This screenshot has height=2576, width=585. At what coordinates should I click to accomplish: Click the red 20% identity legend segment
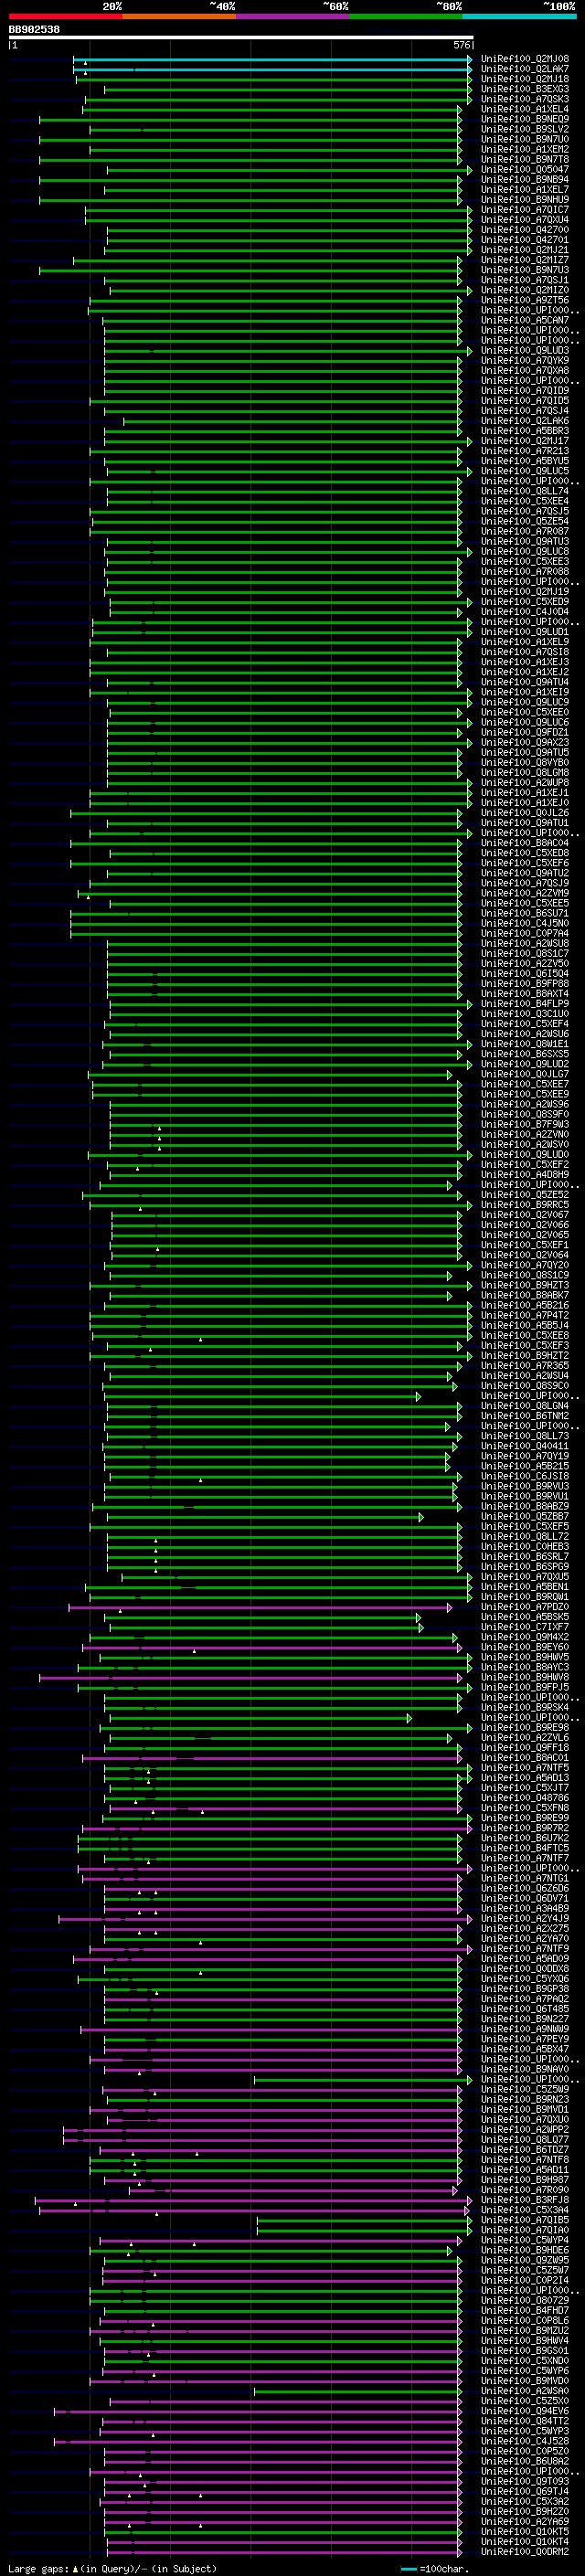pos(65,16)
